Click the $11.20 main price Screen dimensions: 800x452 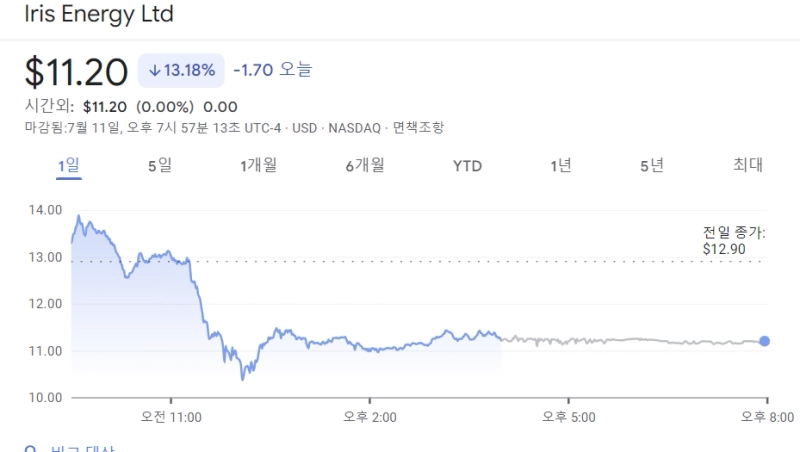pyautogui.click(x=76, y=72)
